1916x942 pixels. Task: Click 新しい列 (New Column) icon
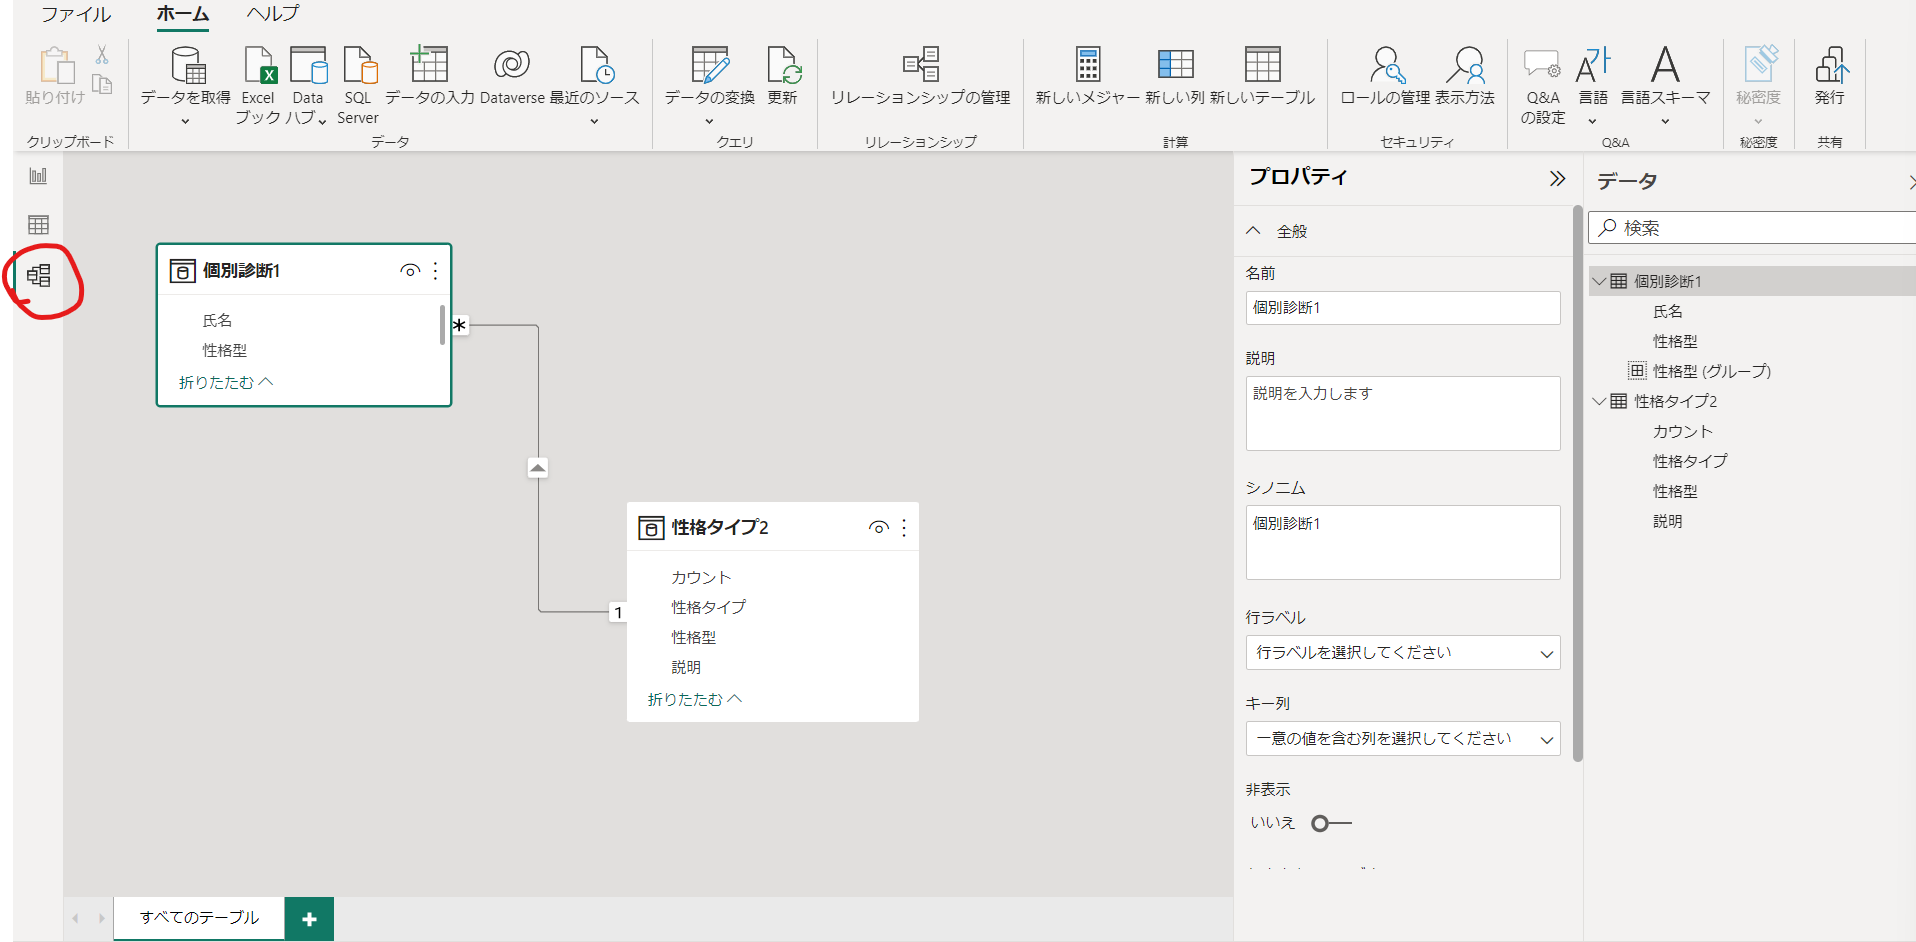pos(1175,66)
